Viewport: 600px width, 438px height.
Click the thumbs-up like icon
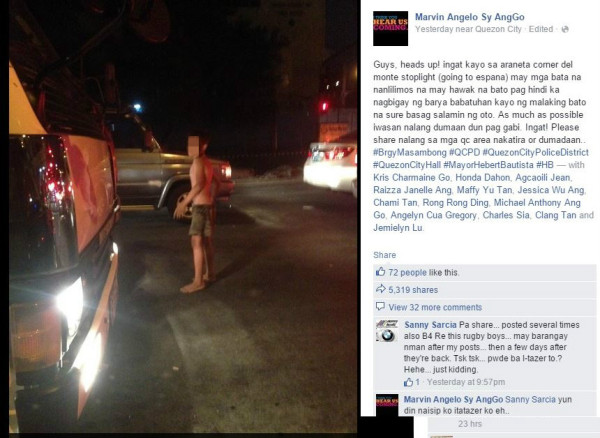(x=380, y=272)
